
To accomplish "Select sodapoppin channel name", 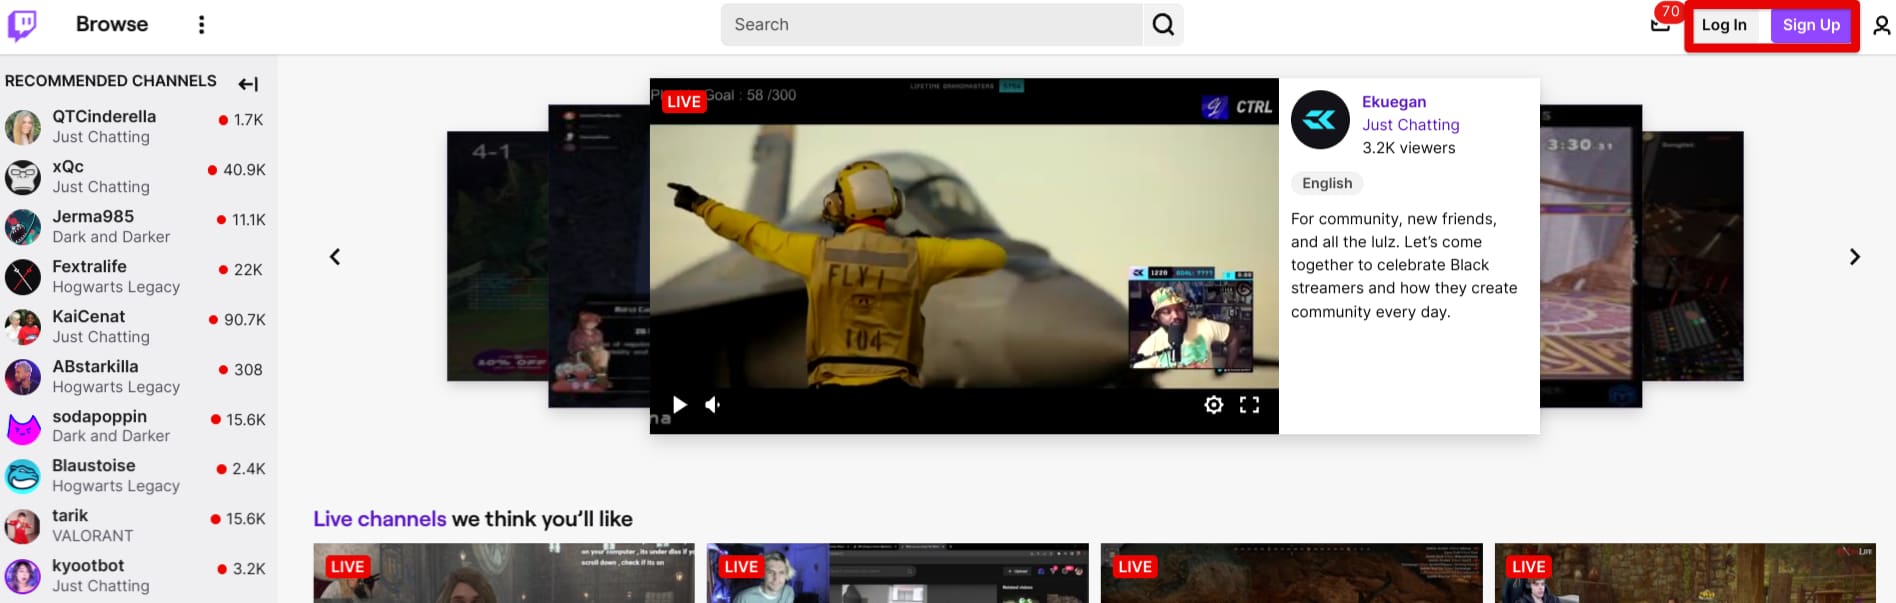I will click(x=99, y=416).
